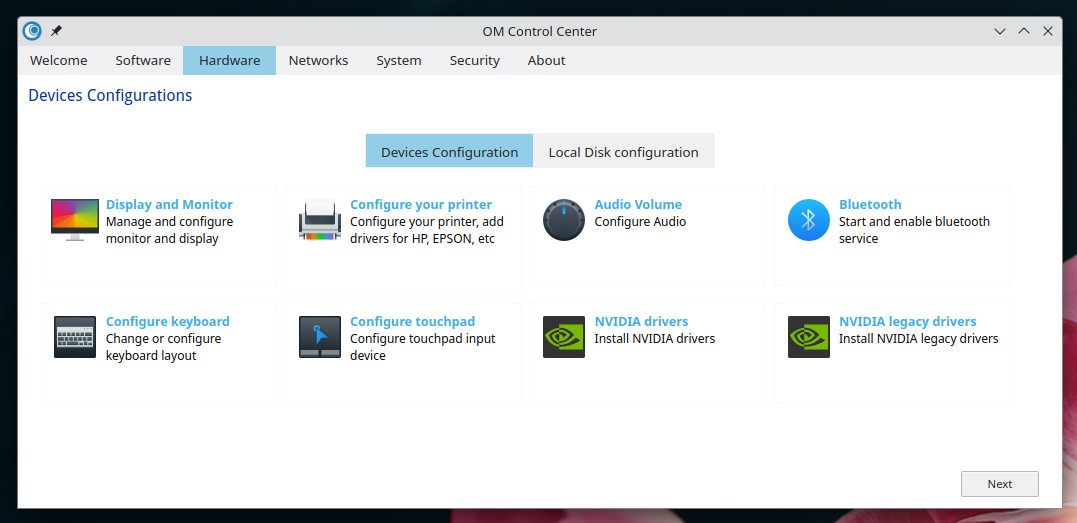Open the Configure keyboard link
This screenshot has height=523, width=1077.
click(168, 321)
